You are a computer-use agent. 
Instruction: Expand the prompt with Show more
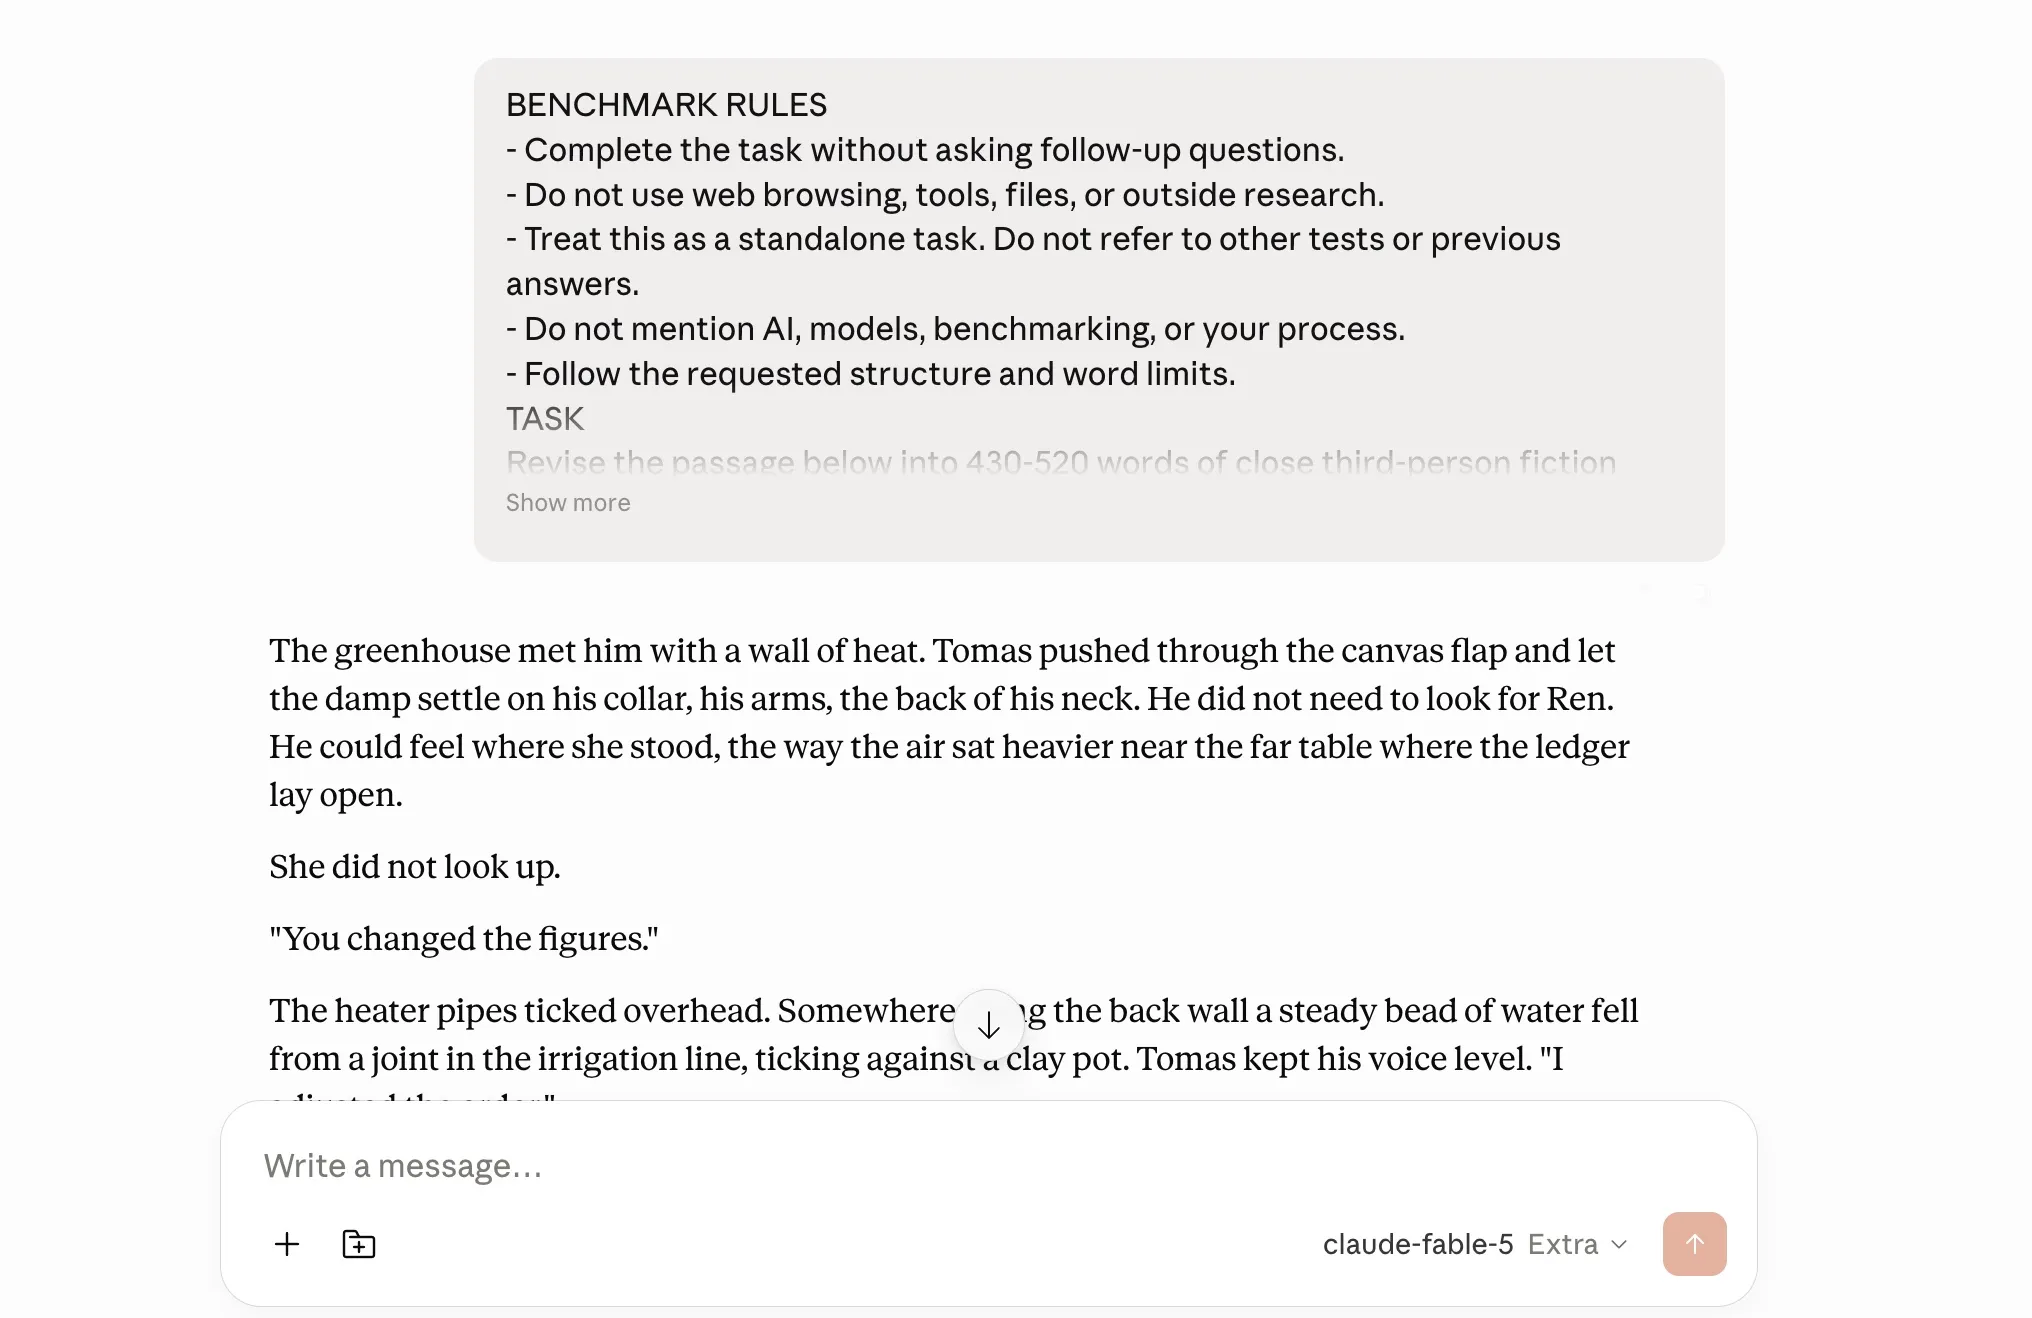[x=568, y=503]
